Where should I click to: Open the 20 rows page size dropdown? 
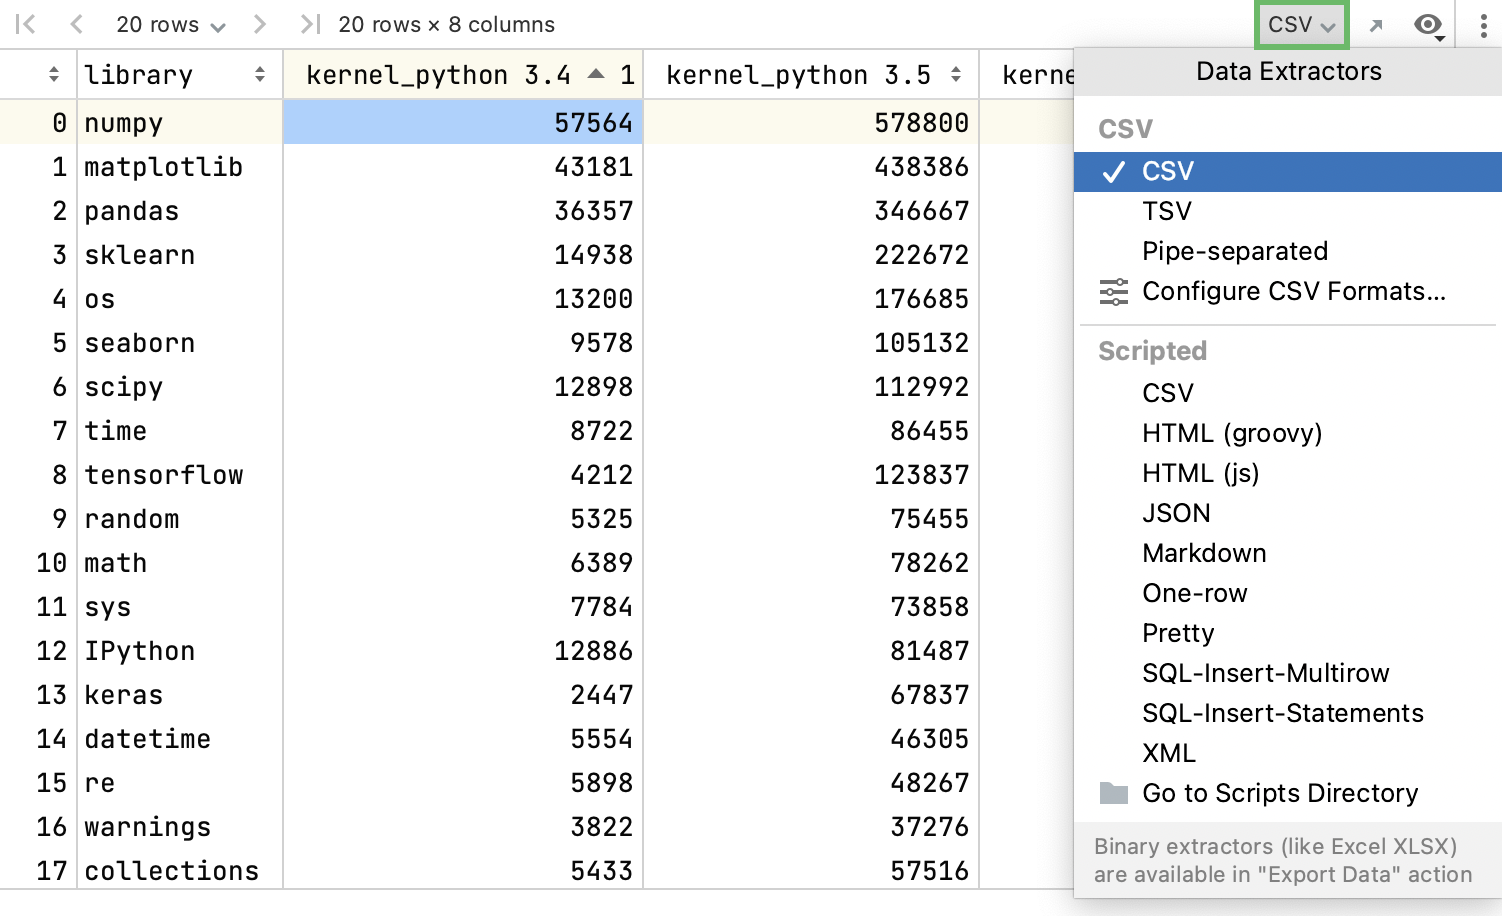coord(170,24)
